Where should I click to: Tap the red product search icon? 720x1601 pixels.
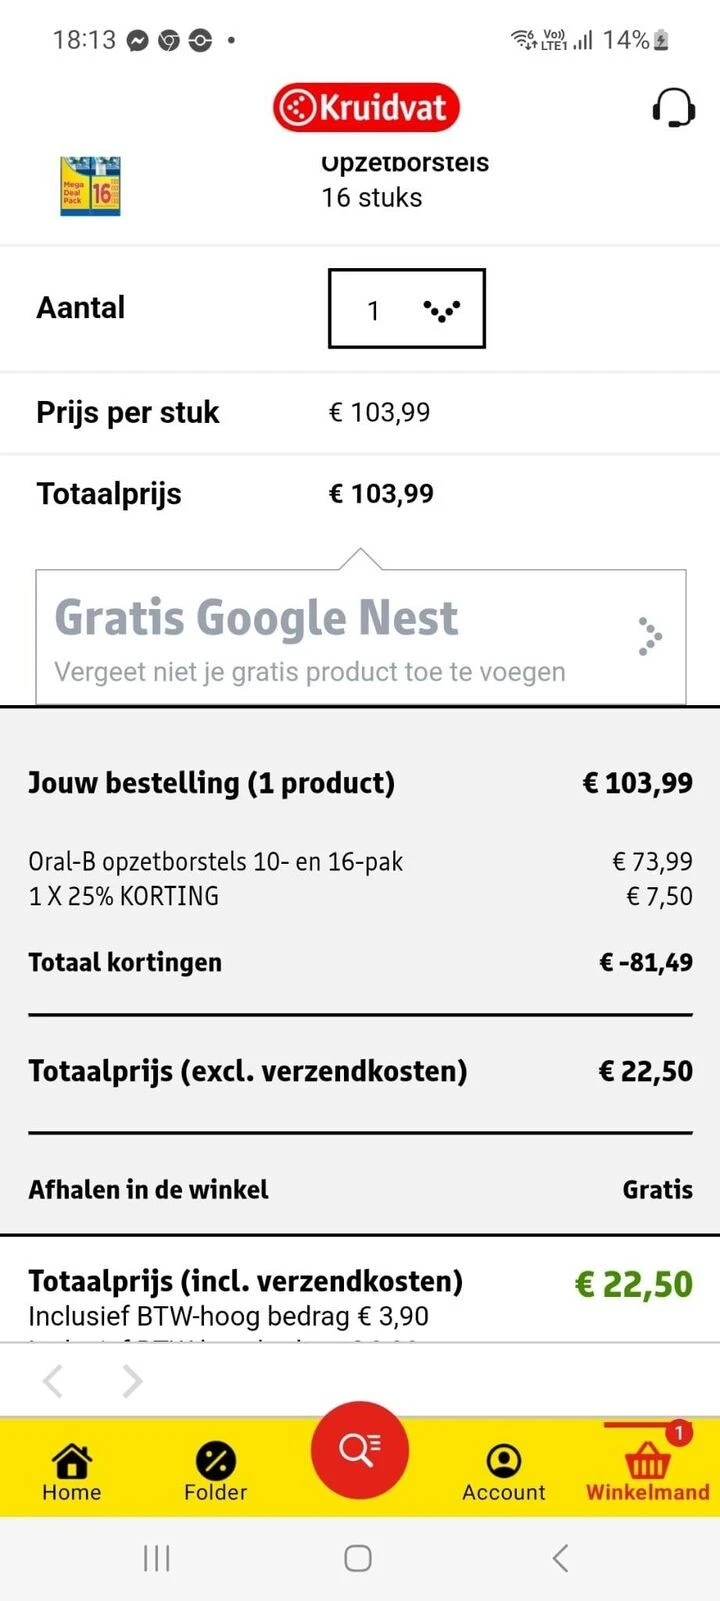pyautogui.click(x=360, y=1452)
